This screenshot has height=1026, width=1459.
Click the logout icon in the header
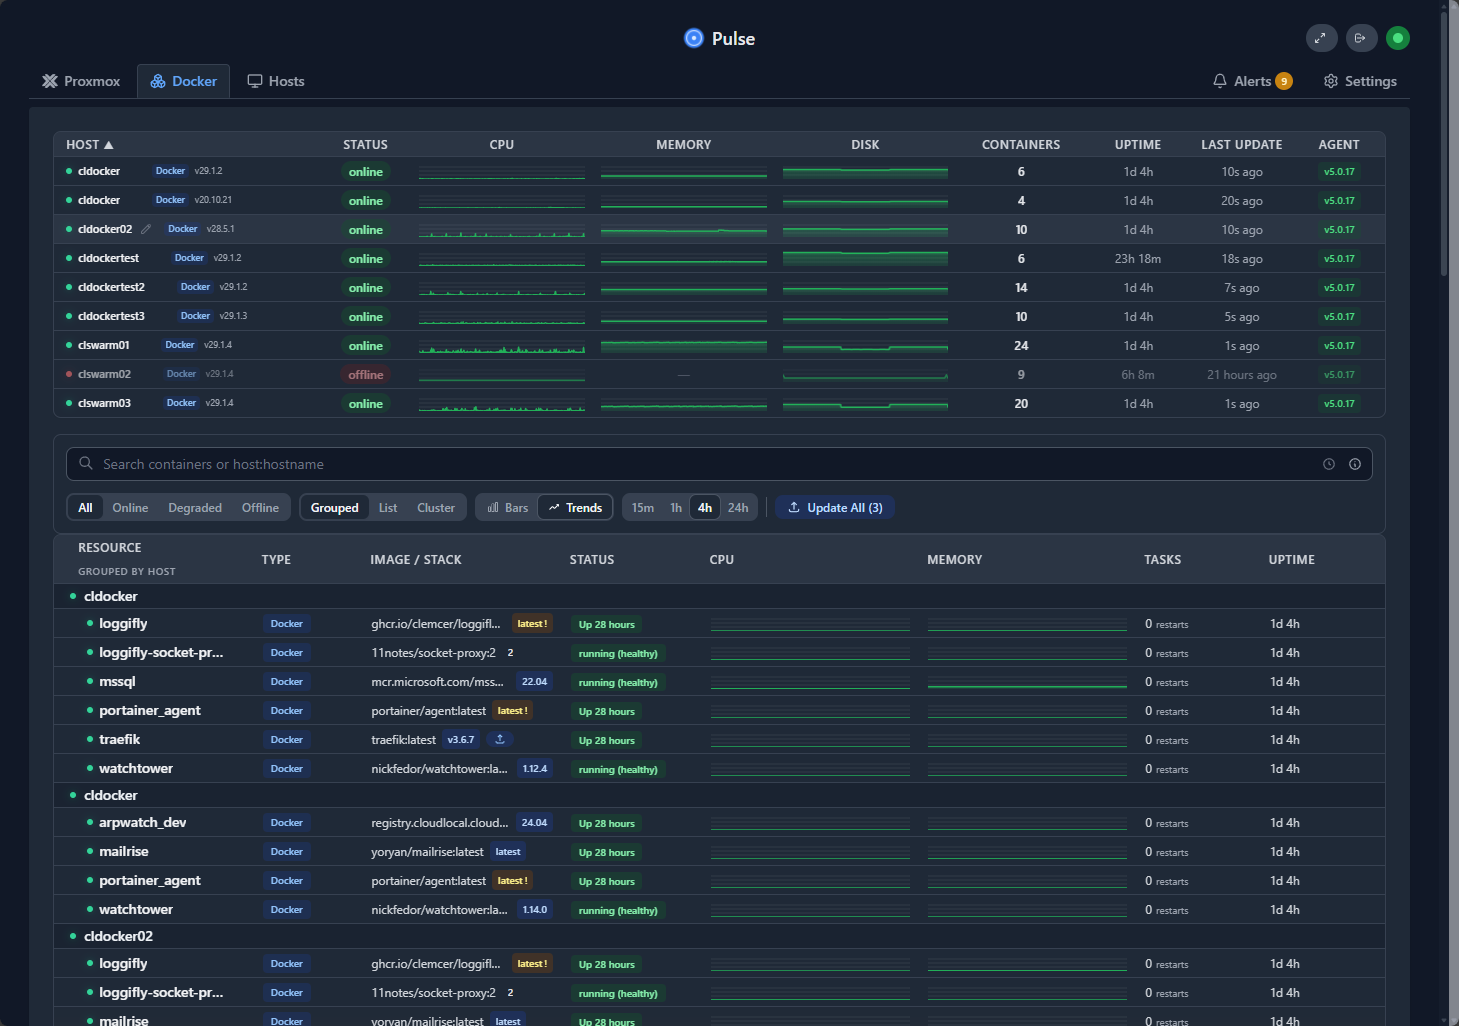pyautogui.click(x=1361, y=38)
